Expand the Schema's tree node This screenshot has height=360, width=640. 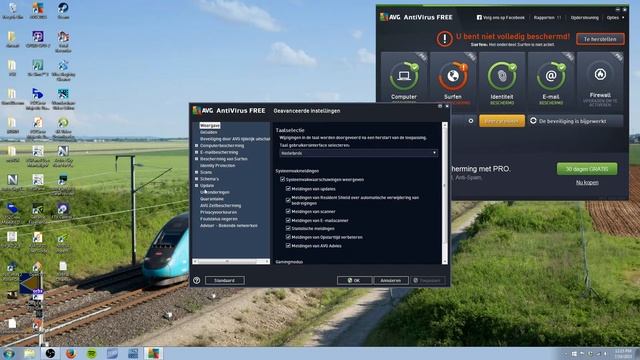click(196, 179)
